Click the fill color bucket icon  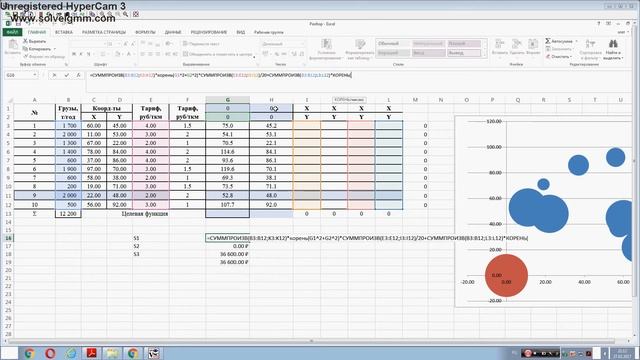point(118,54)
